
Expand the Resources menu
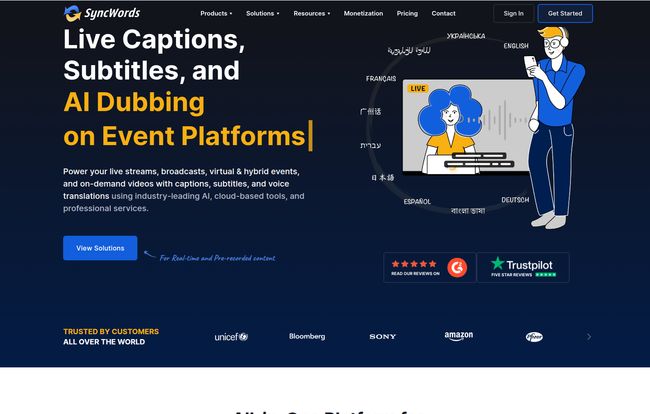coord(312,13)
